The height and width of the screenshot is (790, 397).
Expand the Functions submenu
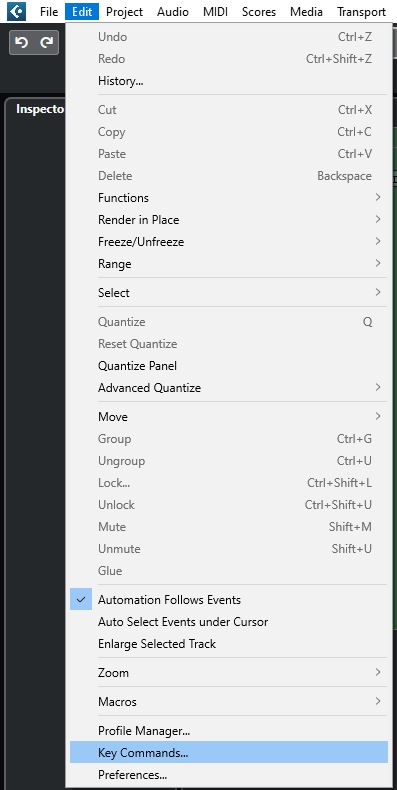[x=229, y=198]
